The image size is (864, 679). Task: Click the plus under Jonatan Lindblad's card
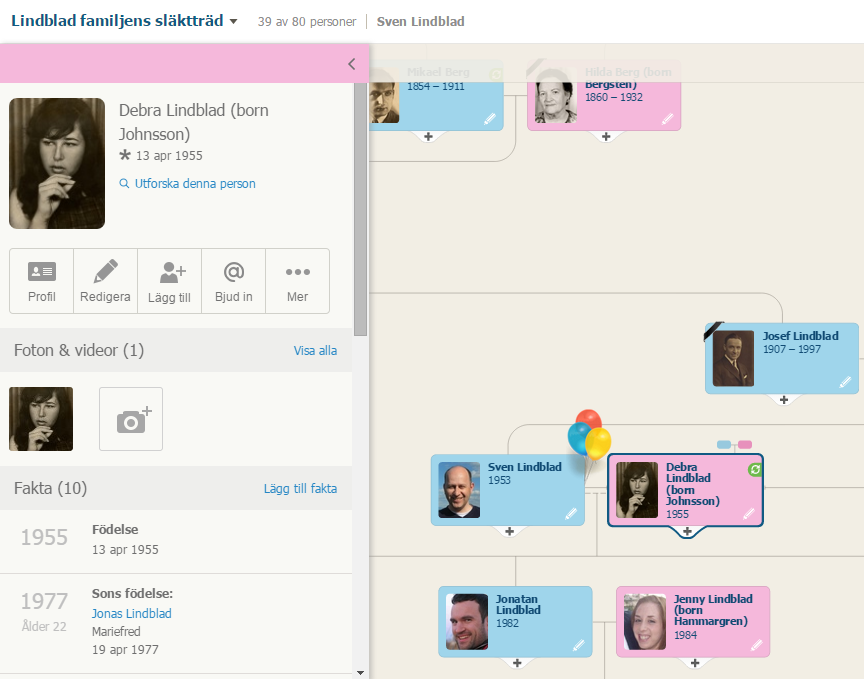517,663
